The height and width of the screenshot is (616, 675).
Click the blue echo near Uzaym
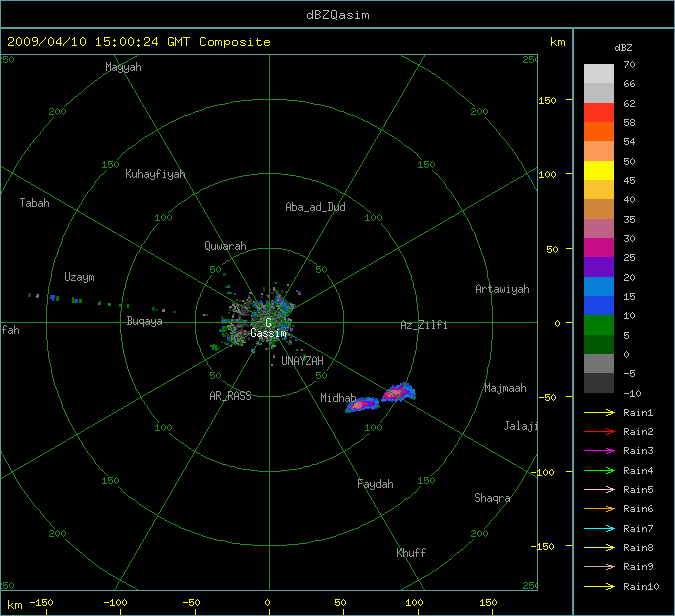point(53,297)
